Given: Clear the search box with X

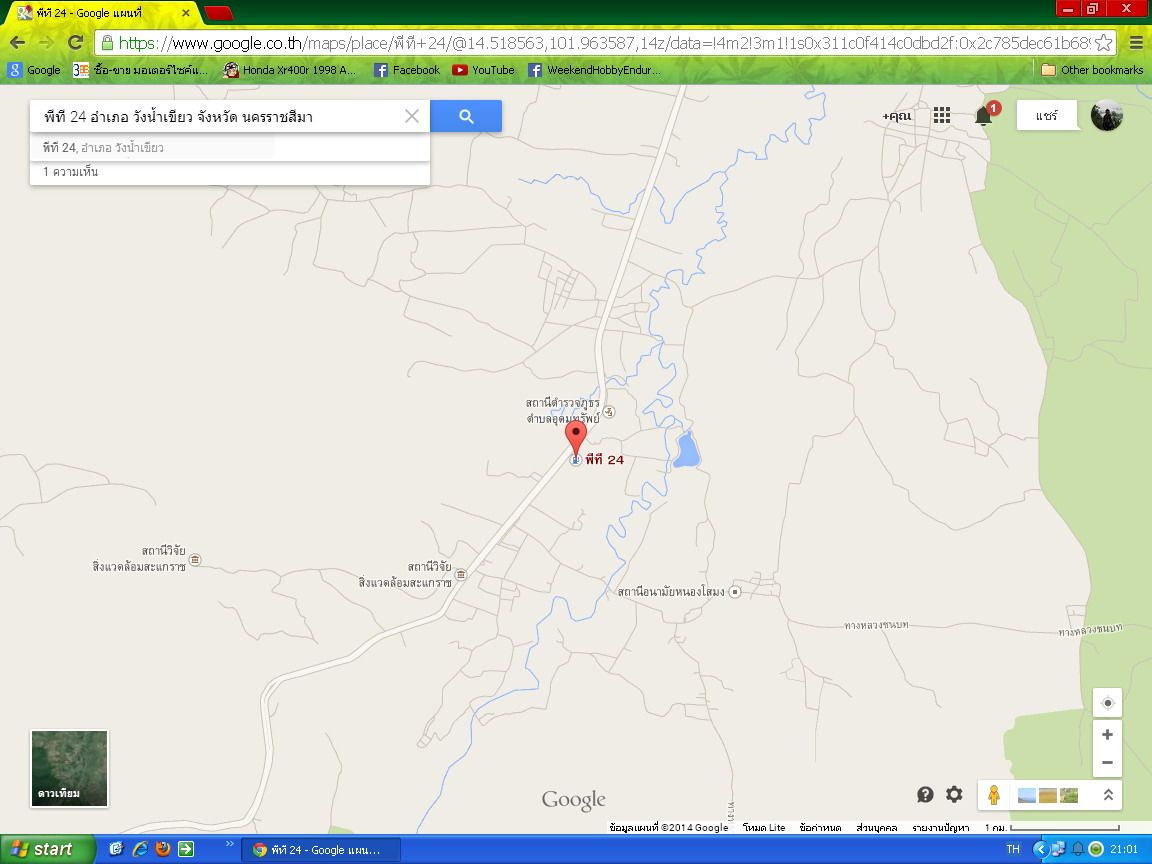Looking at the screenshot, I should click(x=411, y=117).
